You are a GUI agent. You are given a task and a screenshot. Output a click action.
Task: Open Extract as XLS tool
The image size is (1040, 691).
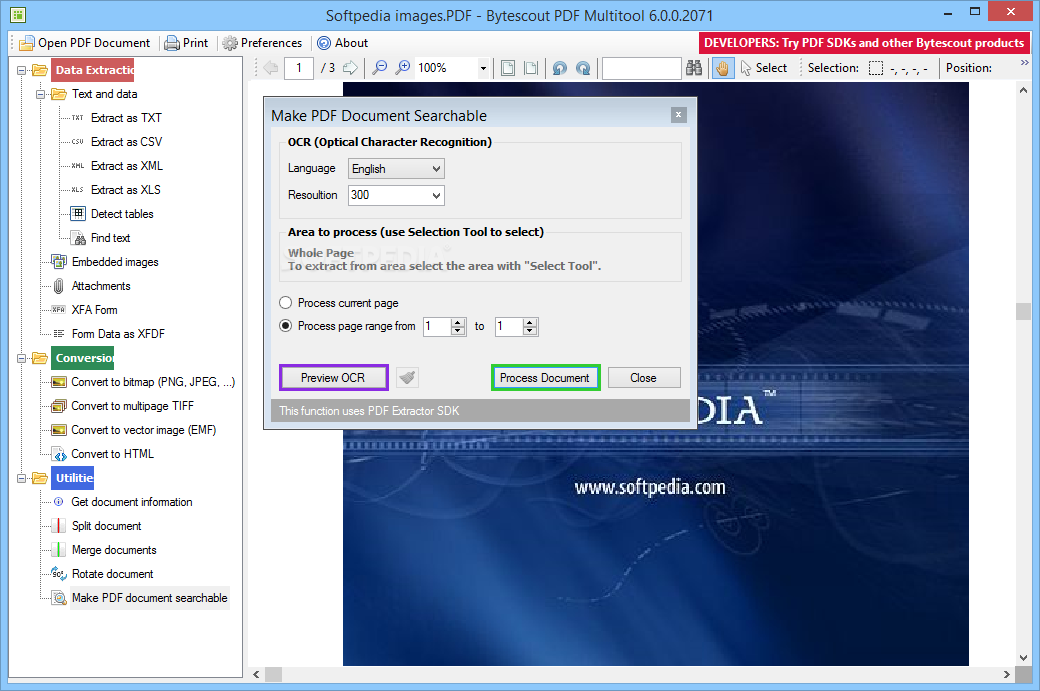[125, 190]
